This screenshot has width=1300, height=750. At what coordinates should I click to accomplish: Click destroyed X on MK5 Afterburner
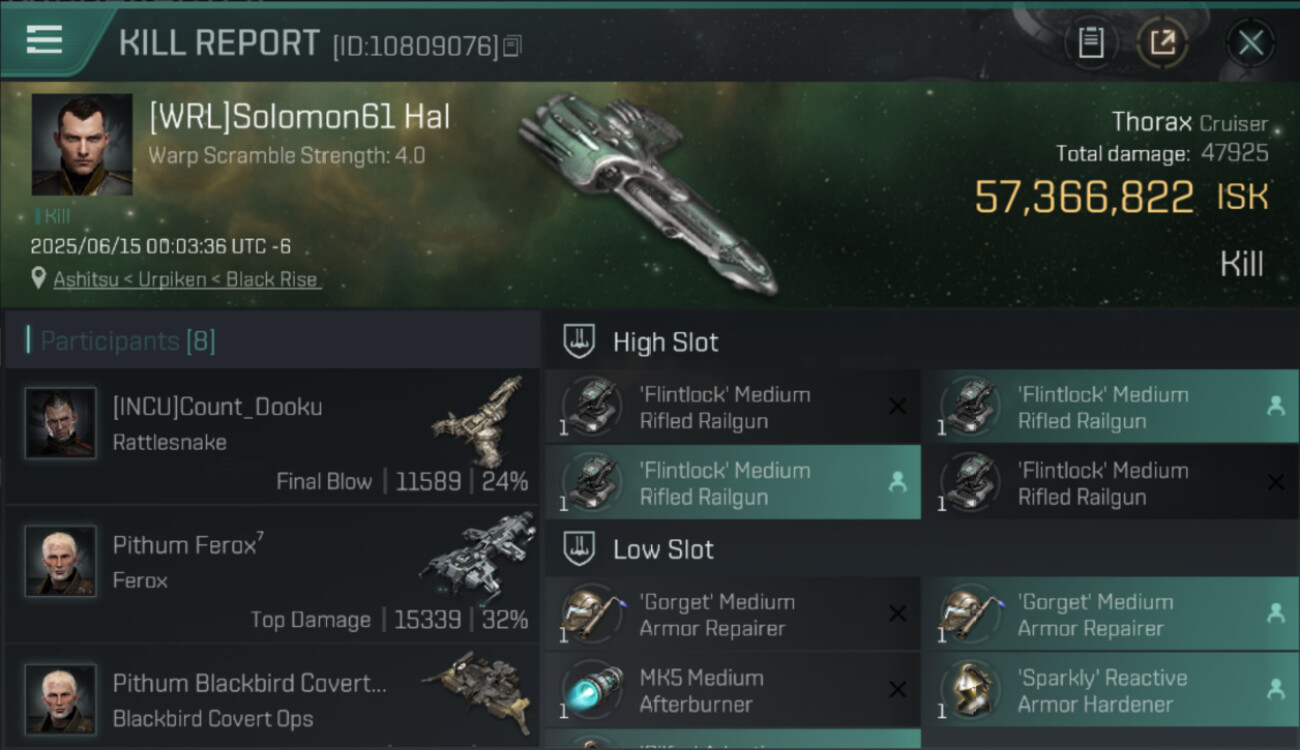(x=897, y=689)
